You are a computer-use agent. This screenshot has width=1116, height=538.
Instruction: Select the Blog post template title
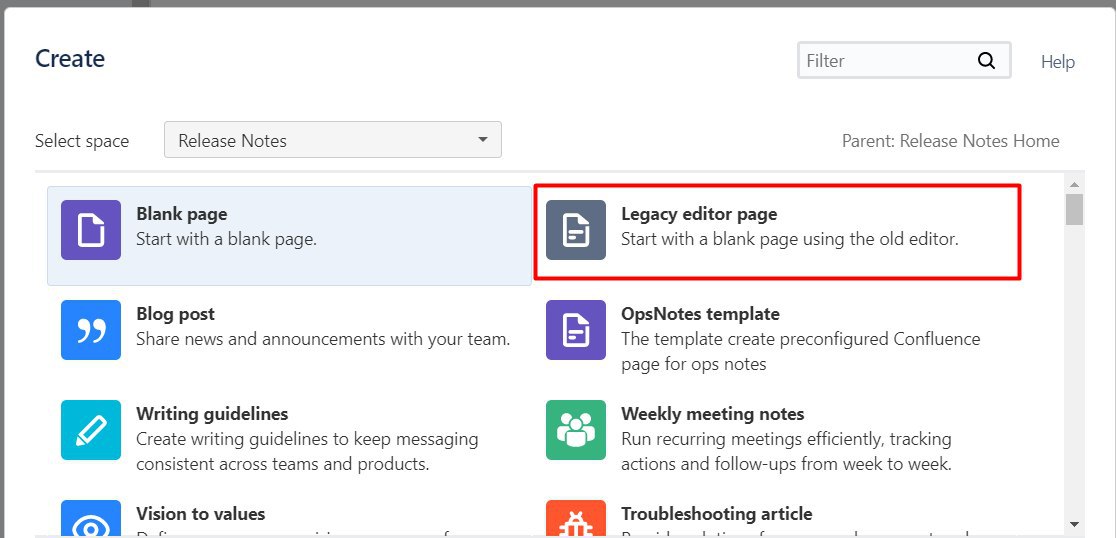tap(175, 314)
